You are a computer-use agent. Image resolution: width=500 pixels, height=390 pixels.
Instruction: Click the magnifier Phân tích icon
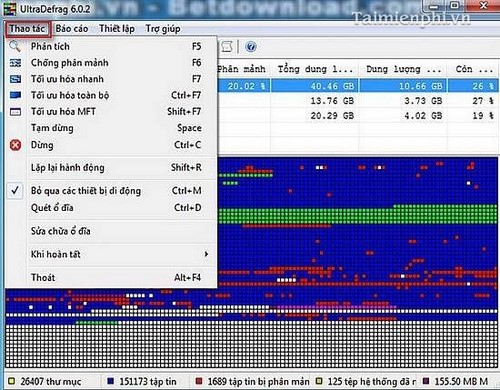[15, 46]
